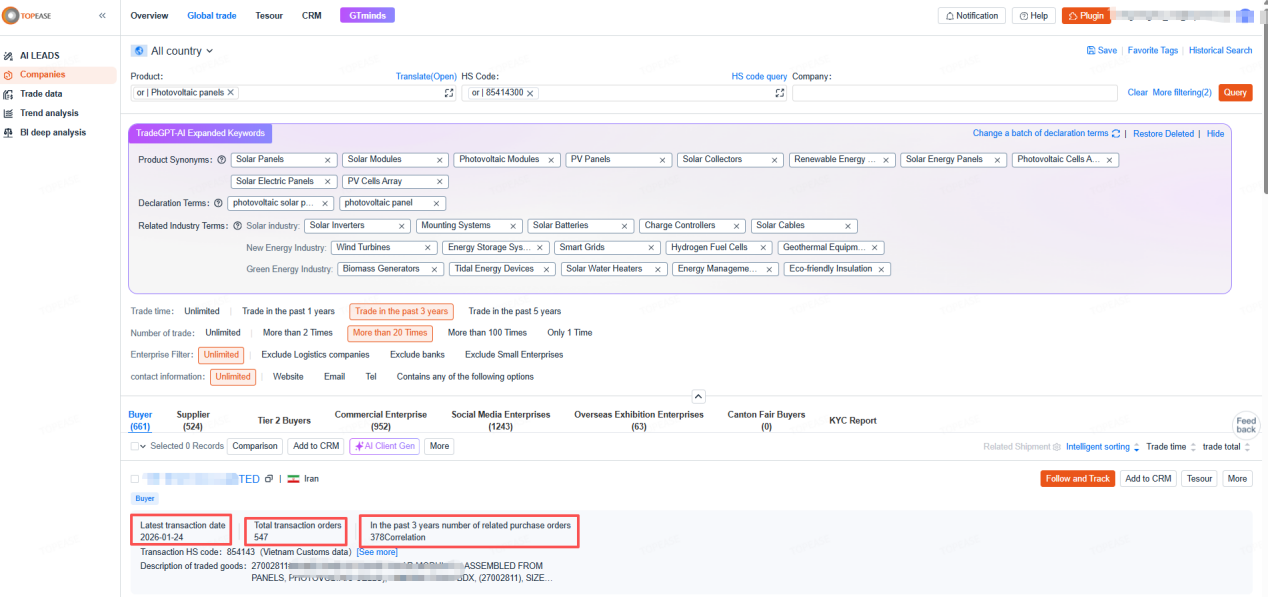Viewport: 1268px width, 597px height.
Task: Open the Notification panel
Action: (x=971, y=15)
